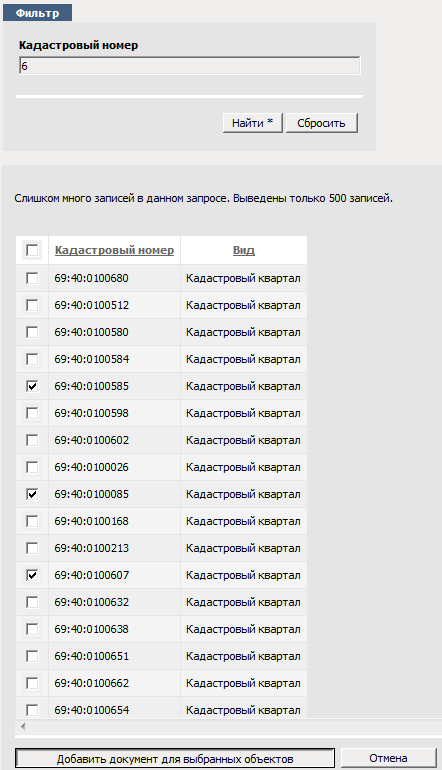Click the Найти search button
Viewport: 442px width, 770px height.
(252, 123)
